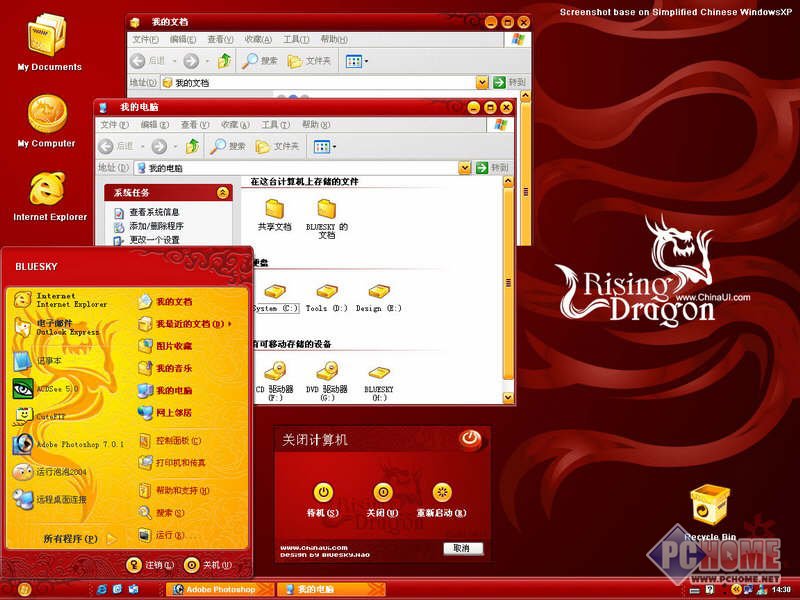Go up one folder in 我的电脑 window
The height and width of the screenshot is (600, 800).
click(x=192, y=146)
